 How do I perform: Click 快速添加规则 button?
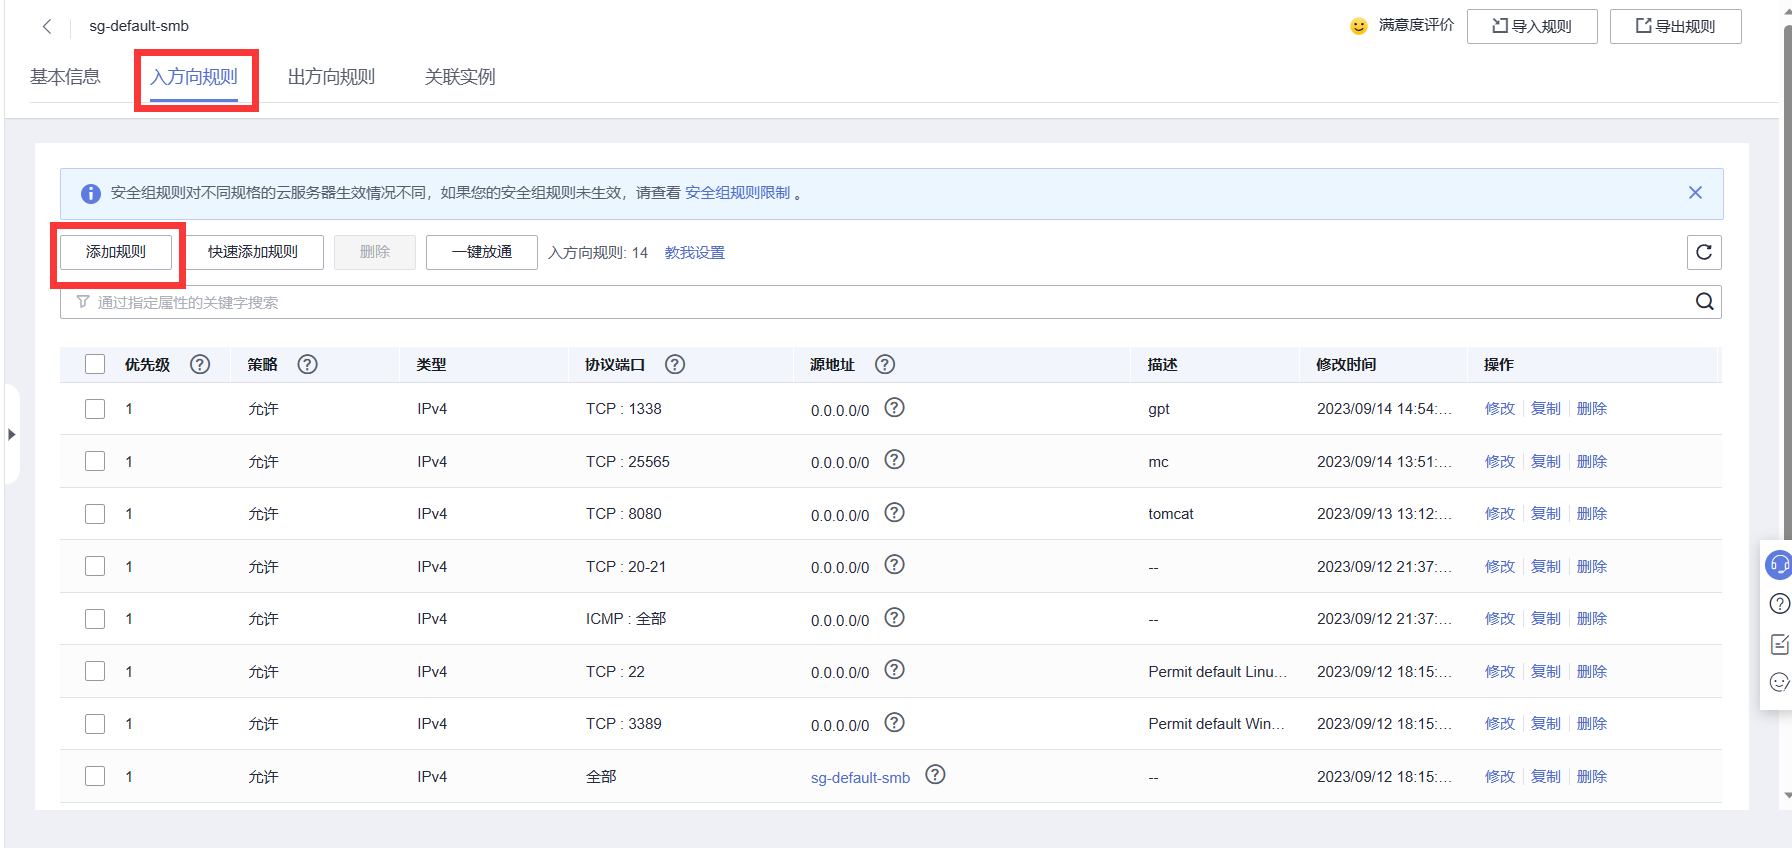pos(253,252)
